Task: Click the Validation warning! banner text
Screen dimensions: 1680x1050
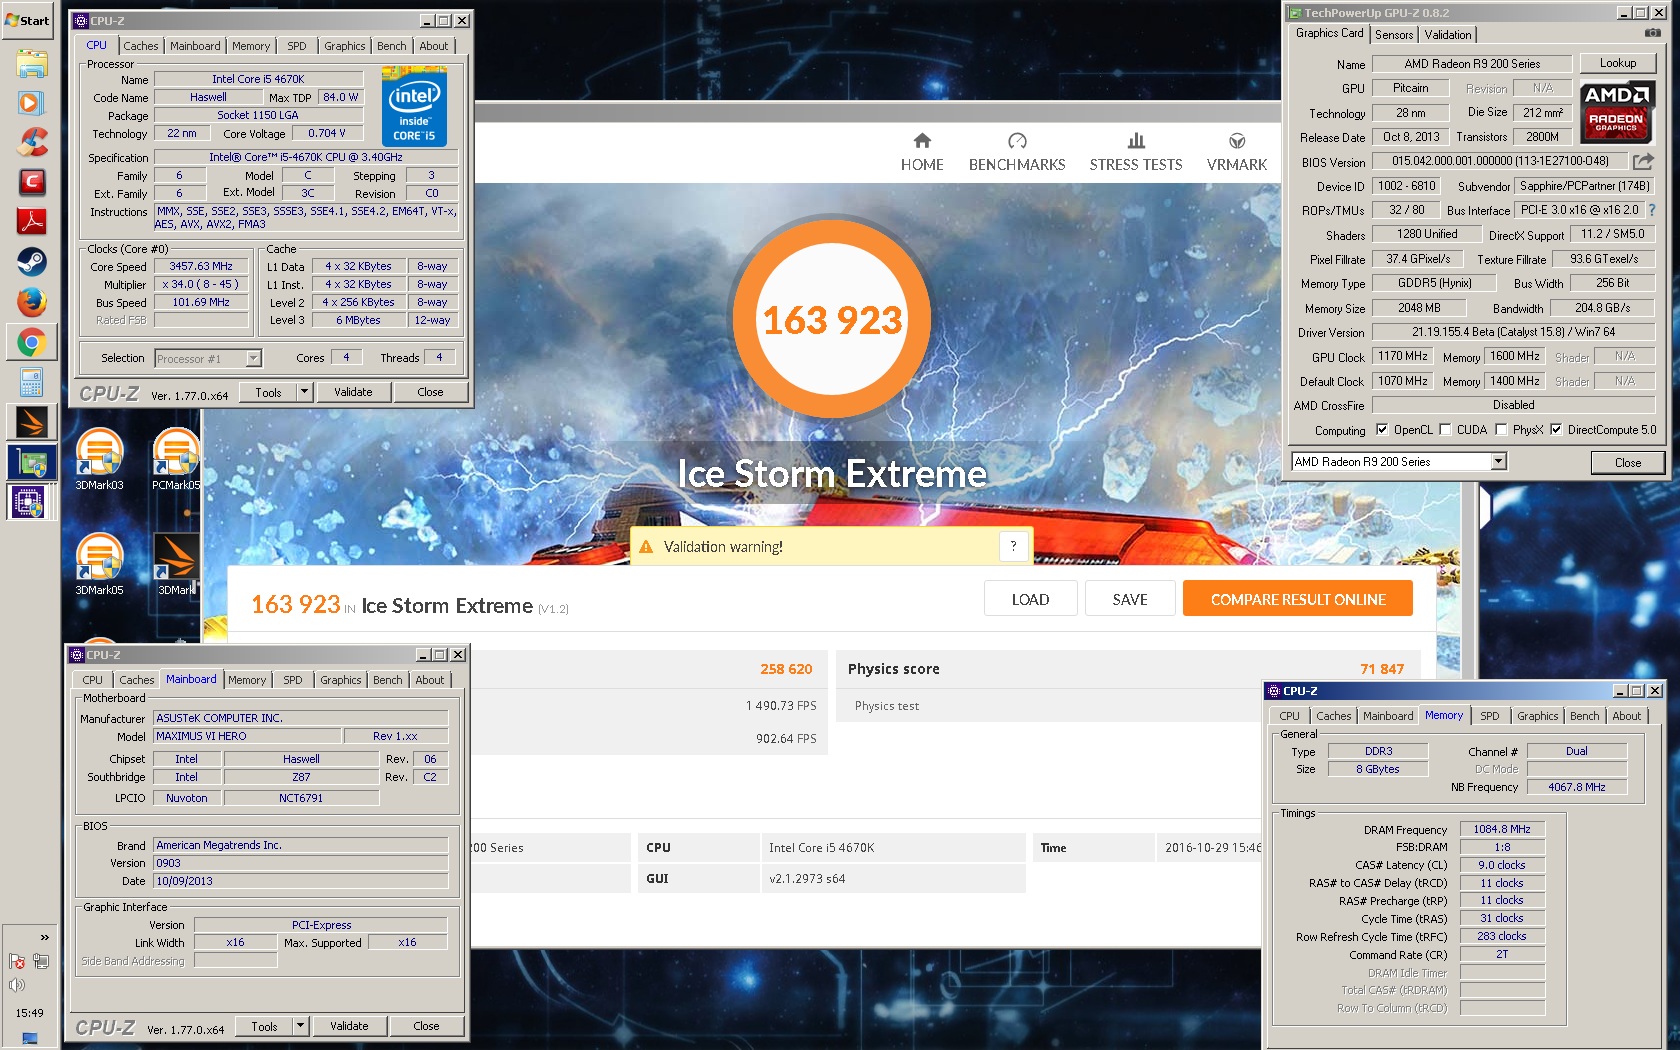Action: pos(723,547)
